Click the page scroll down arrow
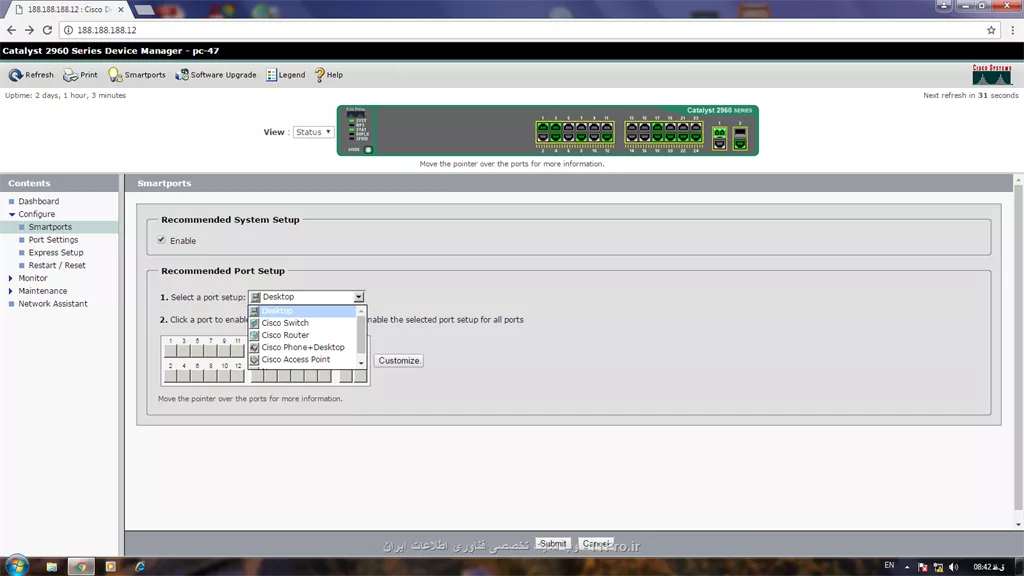This screenshot has height=576, width=1024. pos(1018,524)
